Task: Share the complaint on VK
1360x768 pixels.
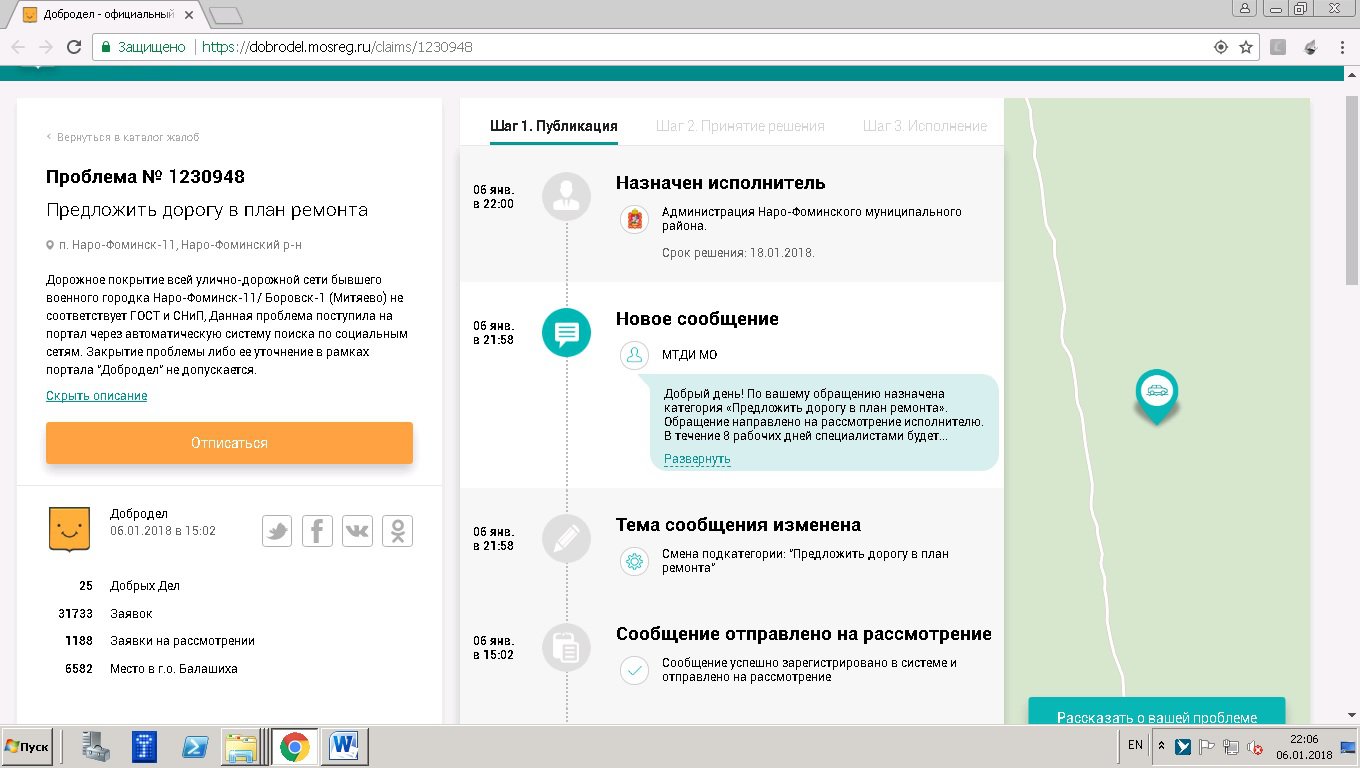Action: tap(357, 531)
